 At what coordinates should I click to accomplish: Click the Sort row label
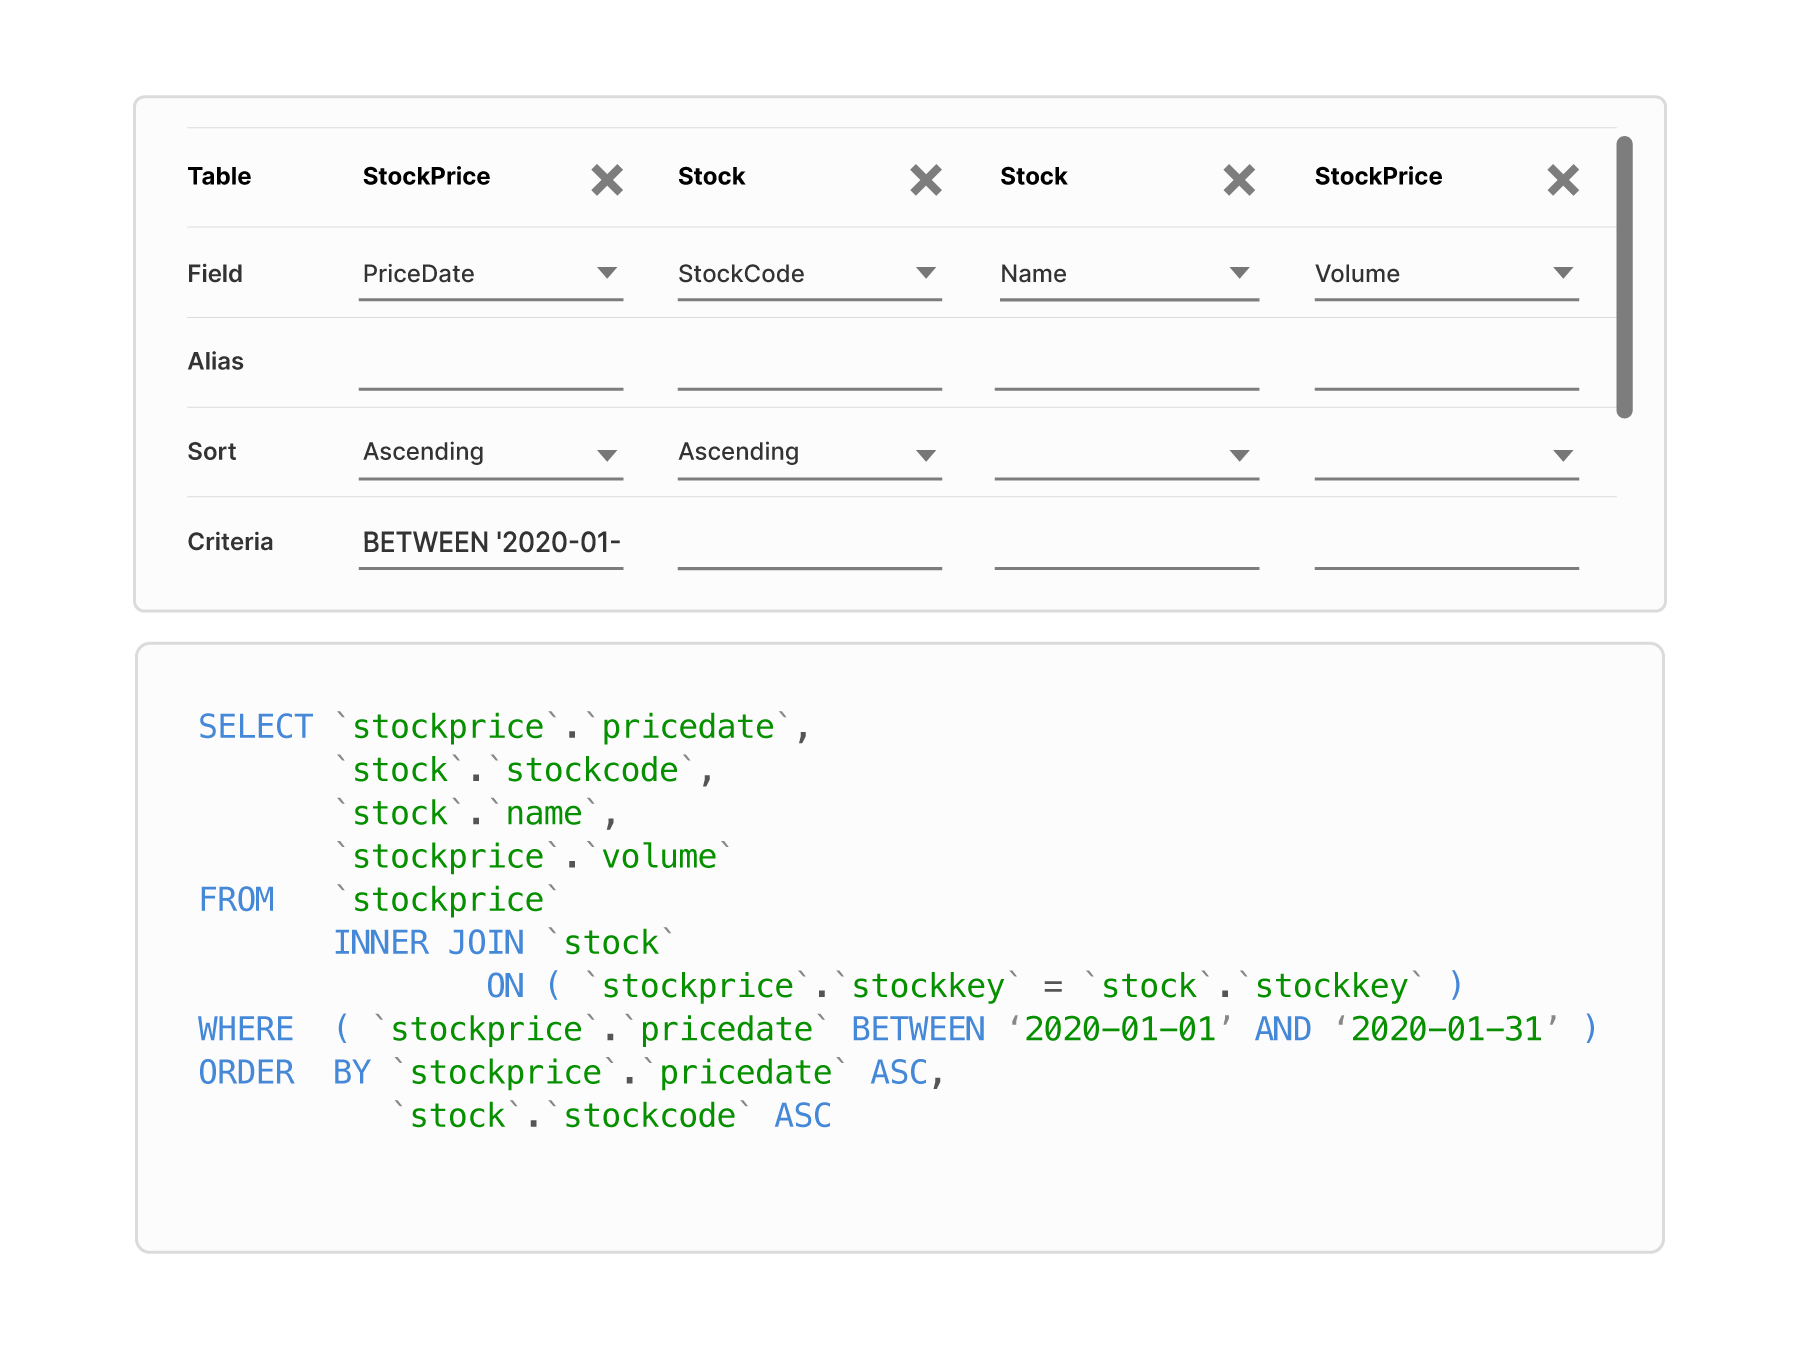click(x=212, y=451)
